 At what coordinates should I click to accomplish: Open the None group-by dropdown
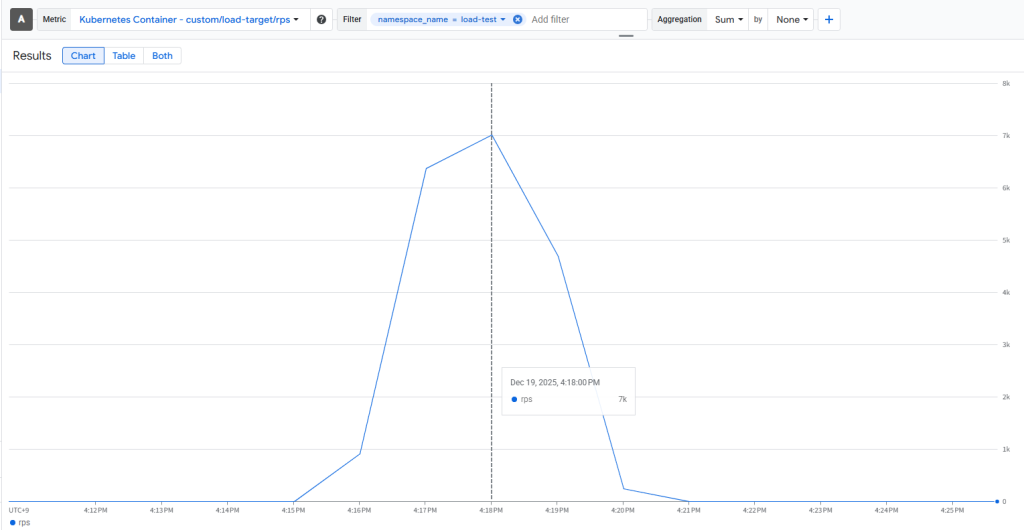tap(791, 19)
